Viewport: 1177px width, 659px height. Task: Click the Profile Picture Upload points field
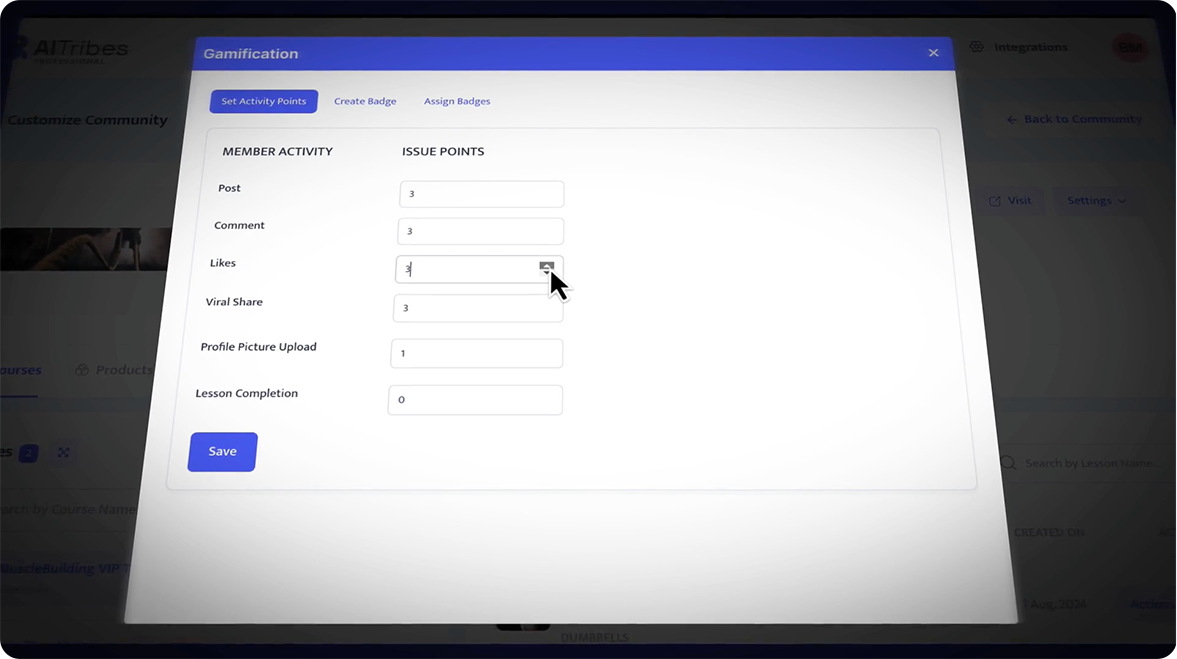tap(476, 353)
